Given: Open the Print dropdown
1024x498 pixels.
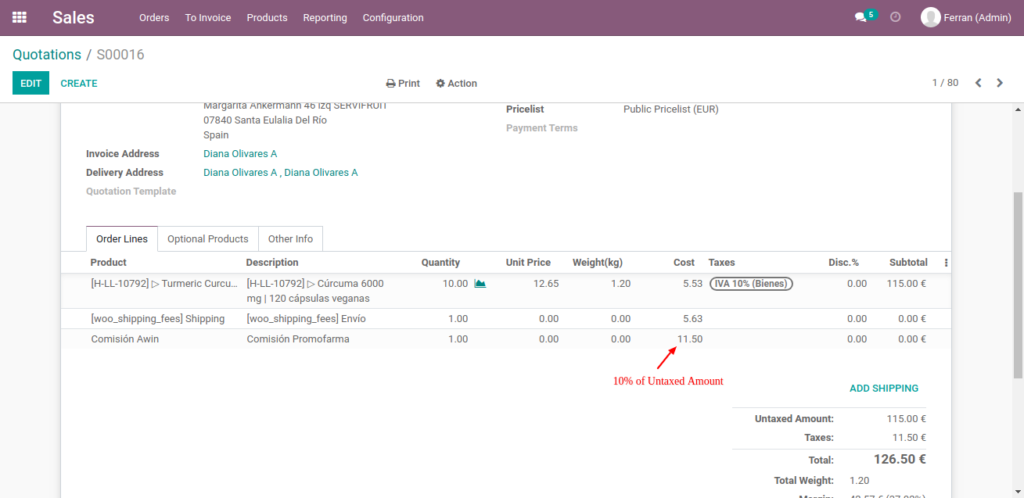Looking at the screenshot, I should pos(403,84).
